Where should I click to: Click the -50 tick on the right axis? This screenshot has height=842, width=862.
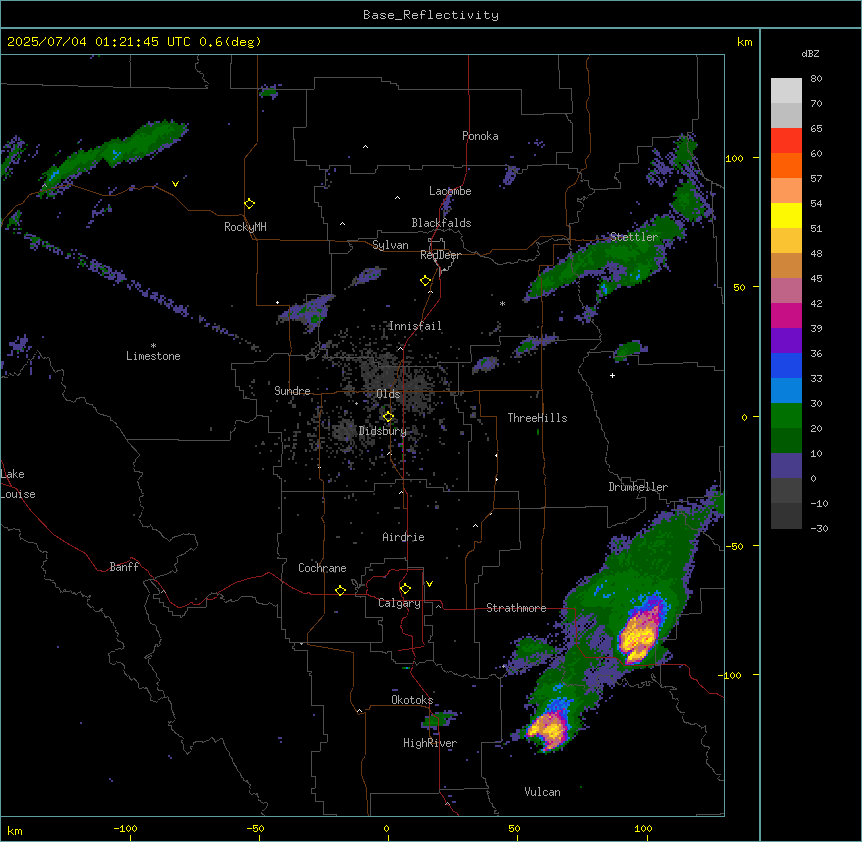[734, 546]
